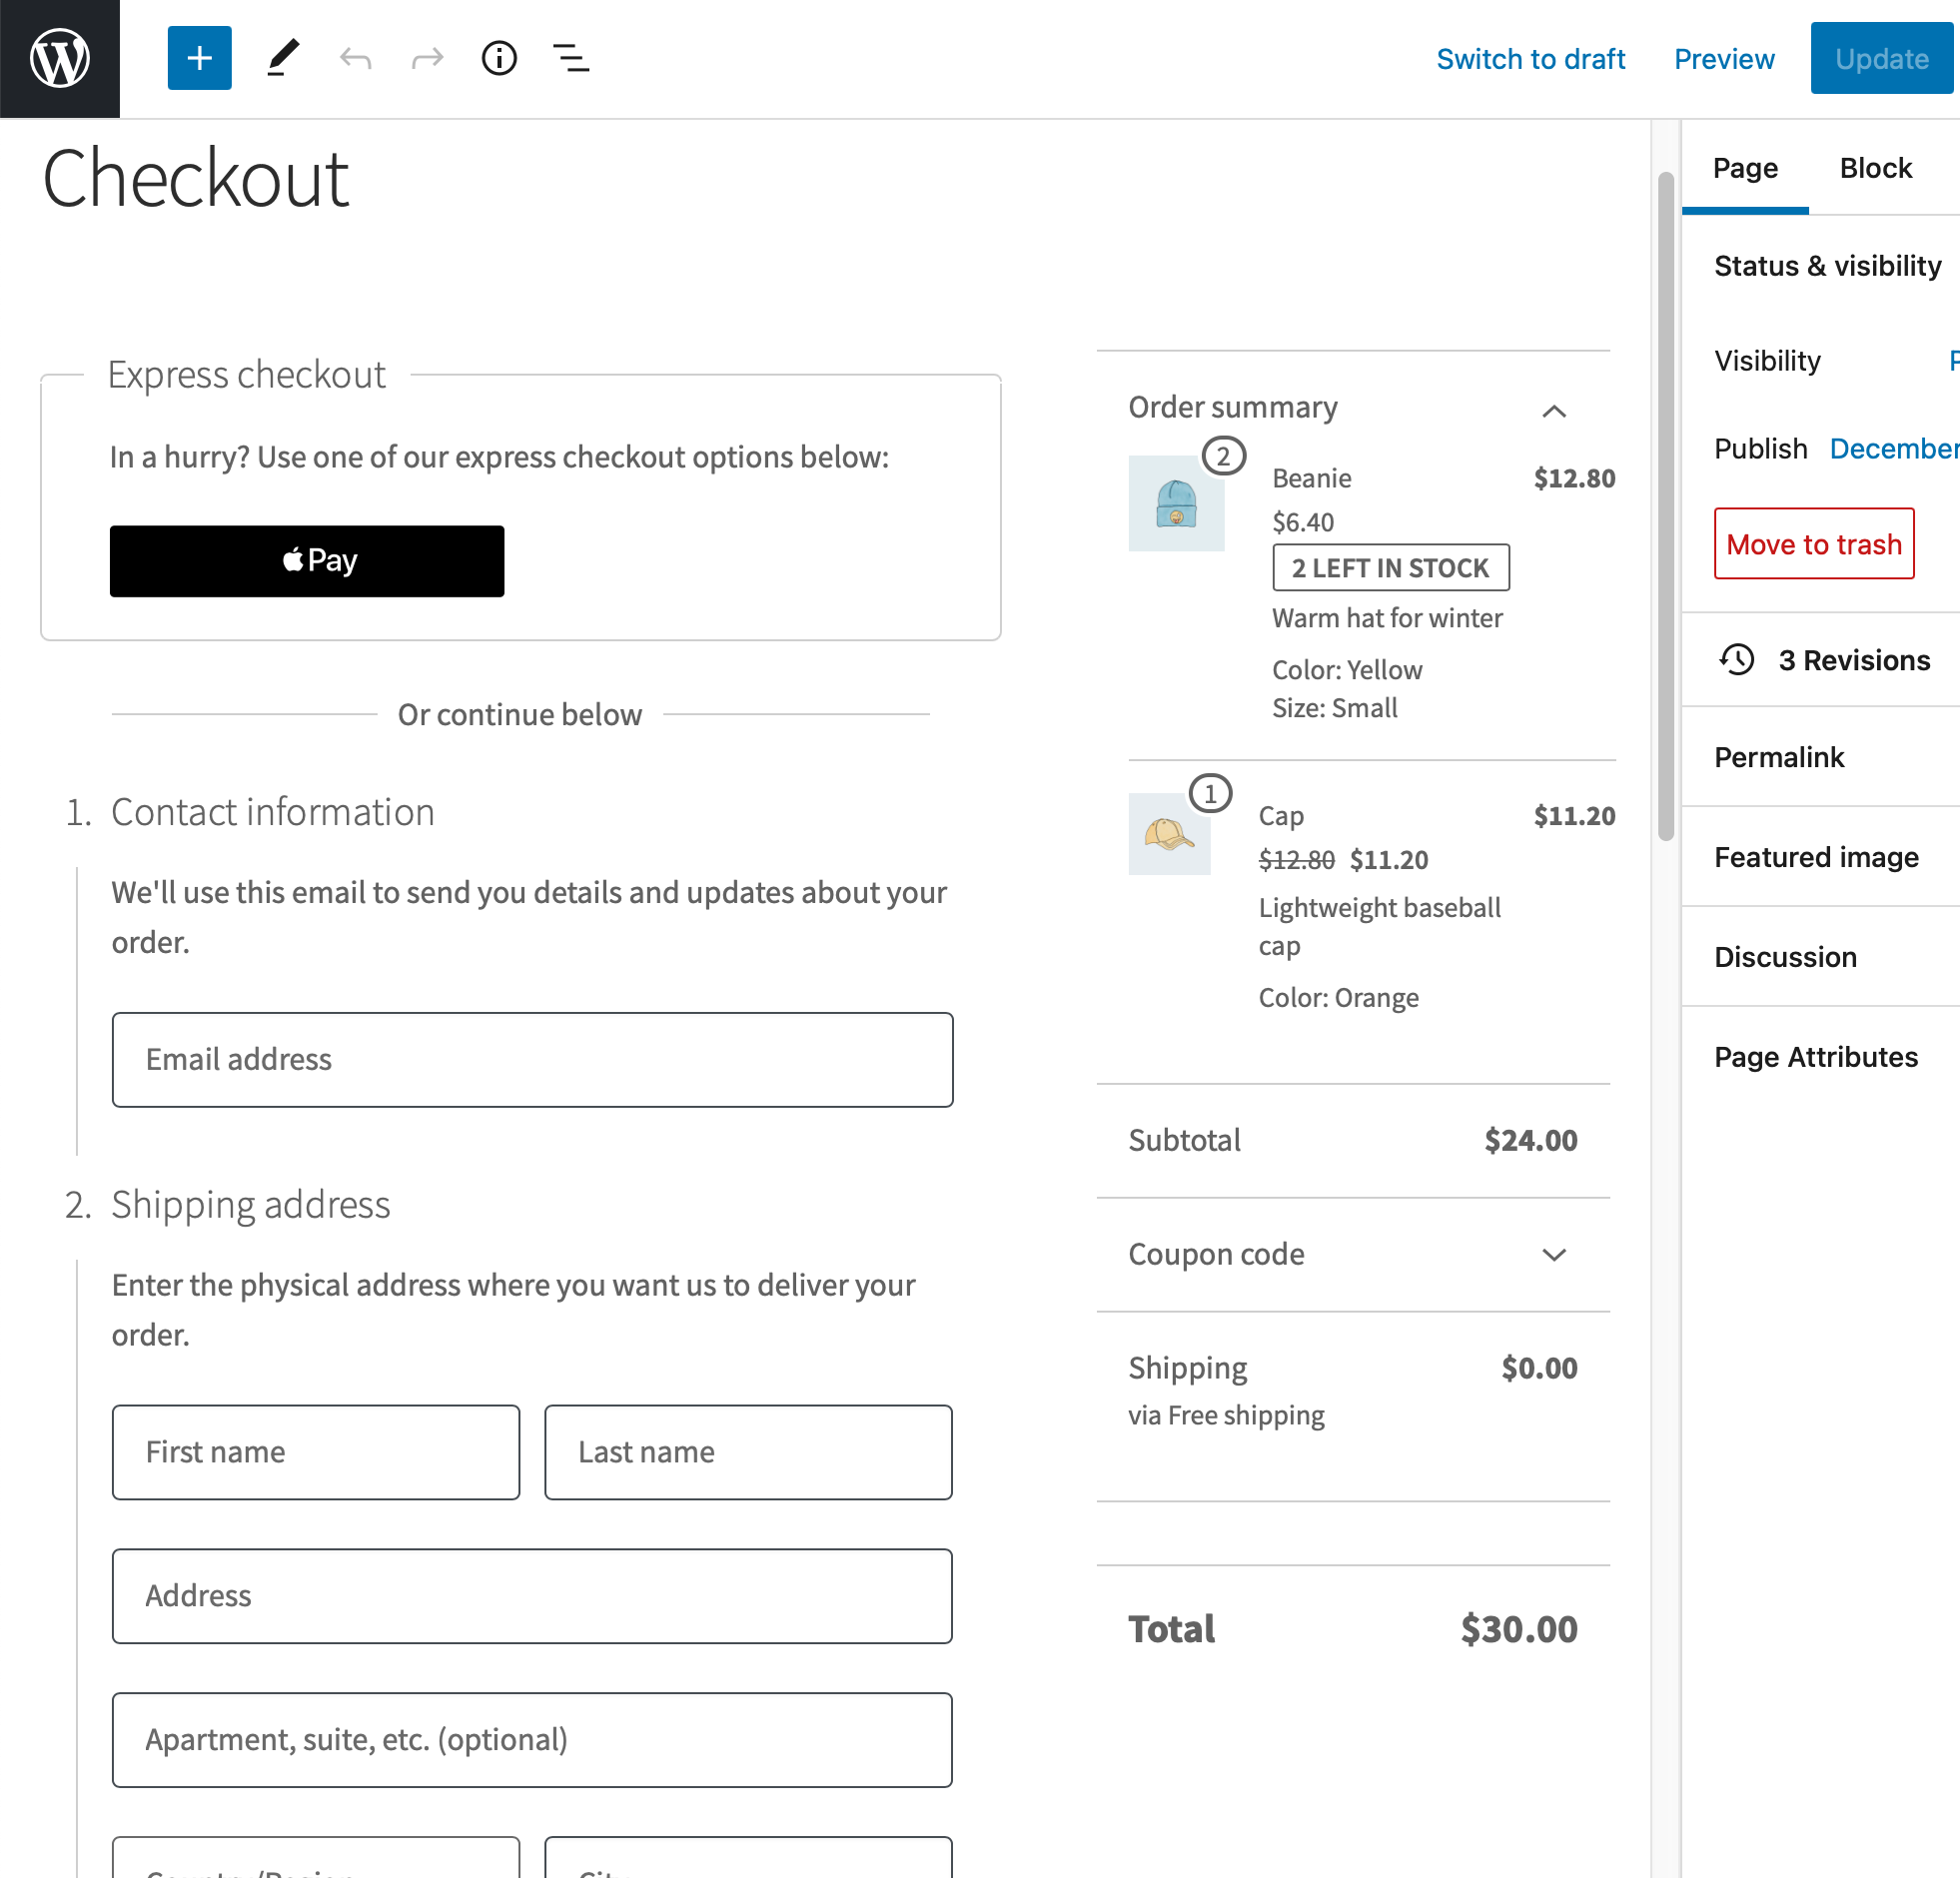Open the WordPress logo menu
This screenshot has width=1960, height=1878.
[60, 59]
